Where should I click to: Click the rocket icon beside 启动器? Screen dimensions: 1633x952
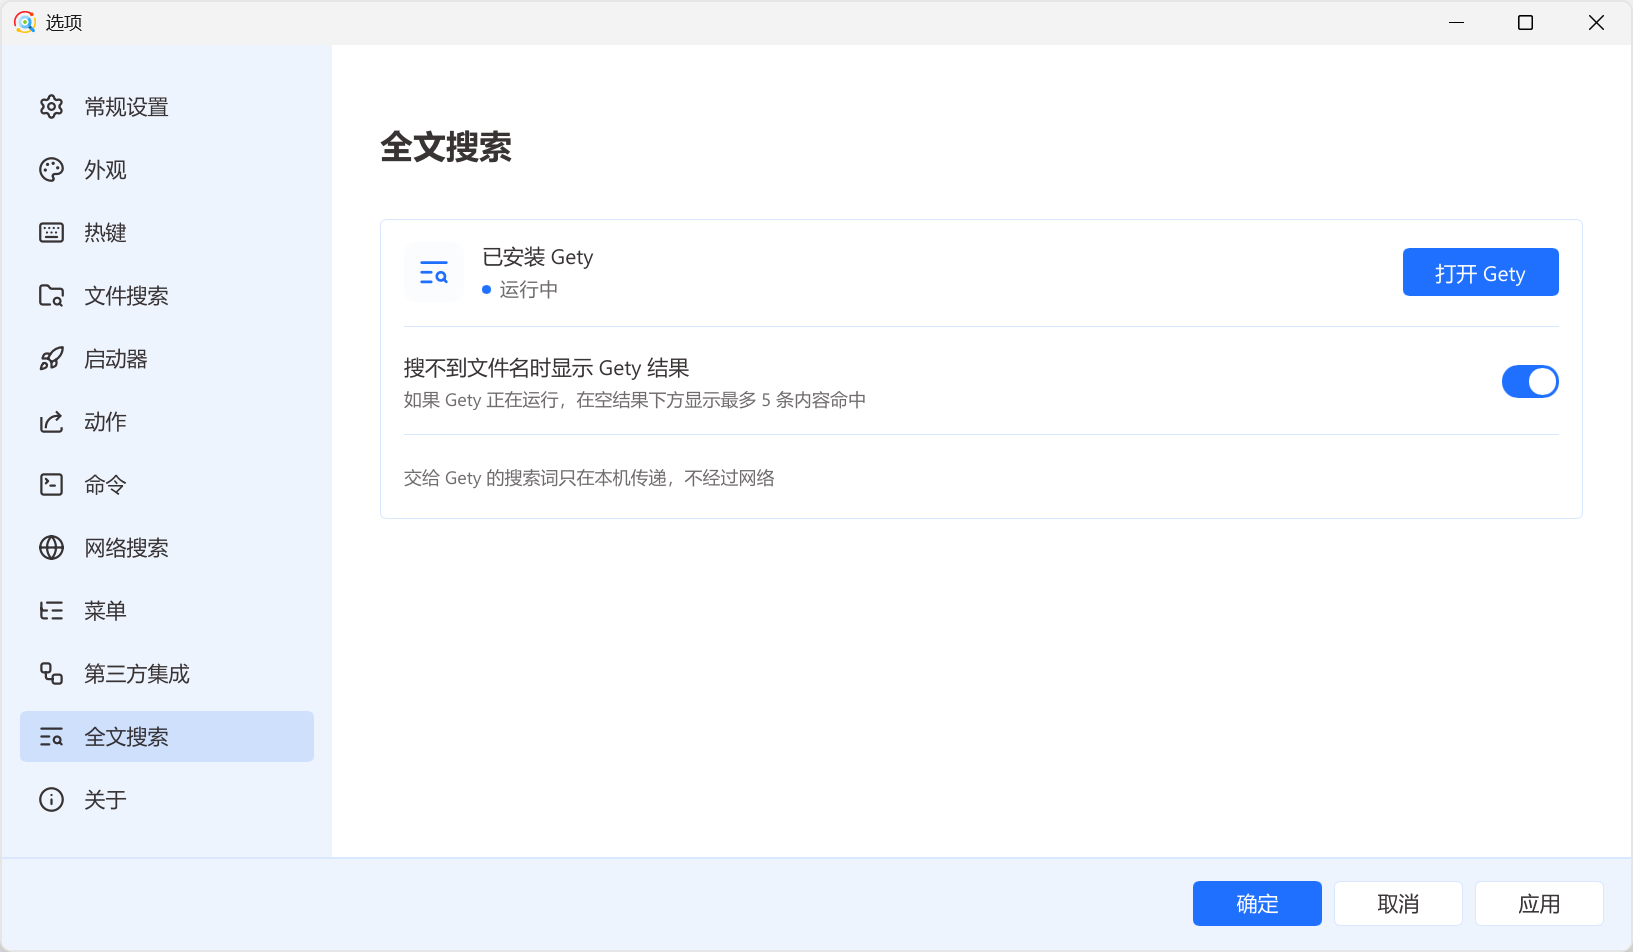click(51, 359)
